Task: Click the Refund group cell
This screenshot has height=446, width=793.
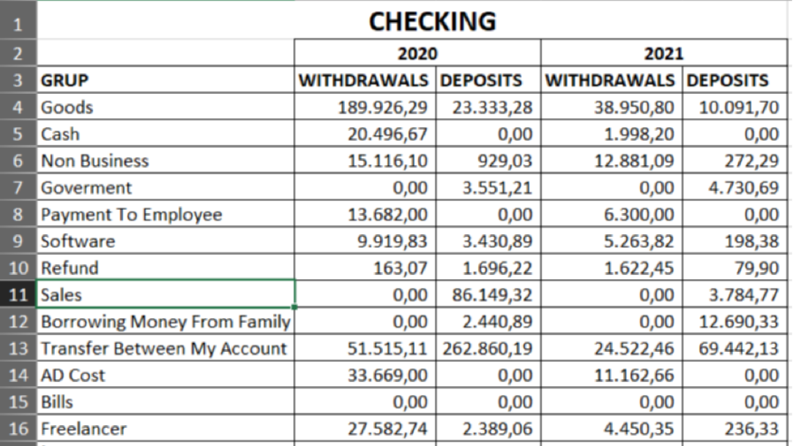Action: tap(165, 267)
